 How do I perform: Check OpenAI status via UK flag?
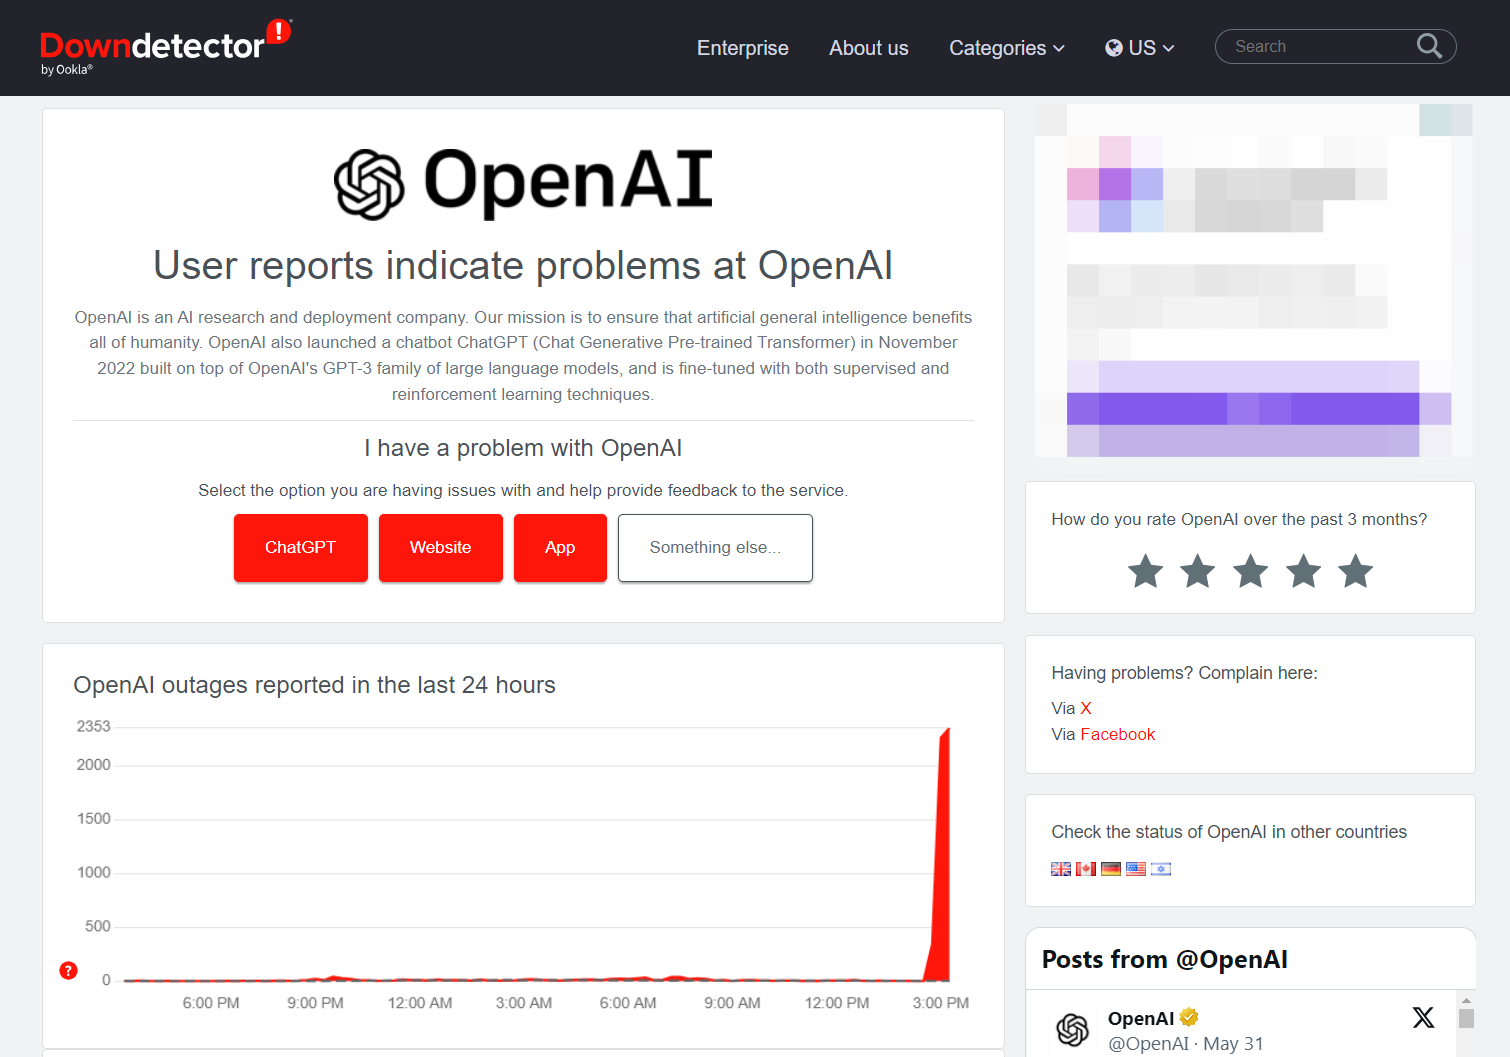(x=1061, y=869)
